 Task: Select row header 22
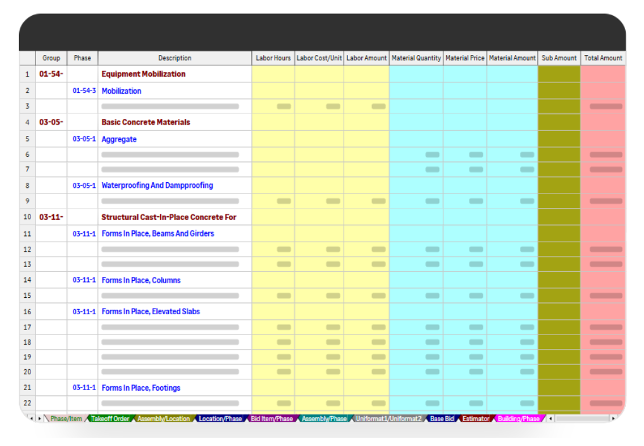(28, 403)
